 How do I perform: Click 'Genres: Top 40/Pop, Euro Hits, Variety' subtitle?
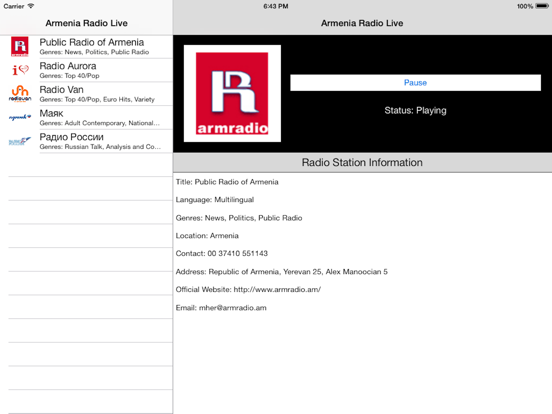point(97,99)
